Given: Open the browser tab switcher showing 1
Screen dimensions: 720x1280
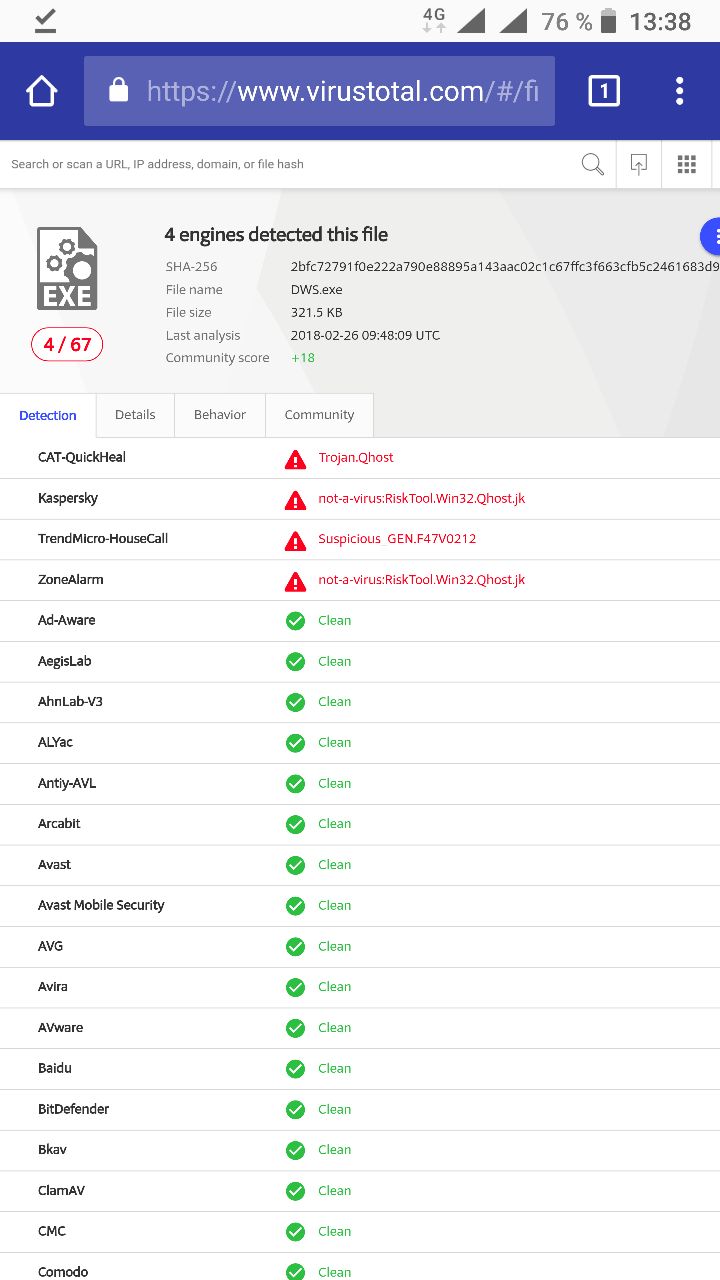Looking at the screenshot, I should pyautogui.click(x=604, y=91).
